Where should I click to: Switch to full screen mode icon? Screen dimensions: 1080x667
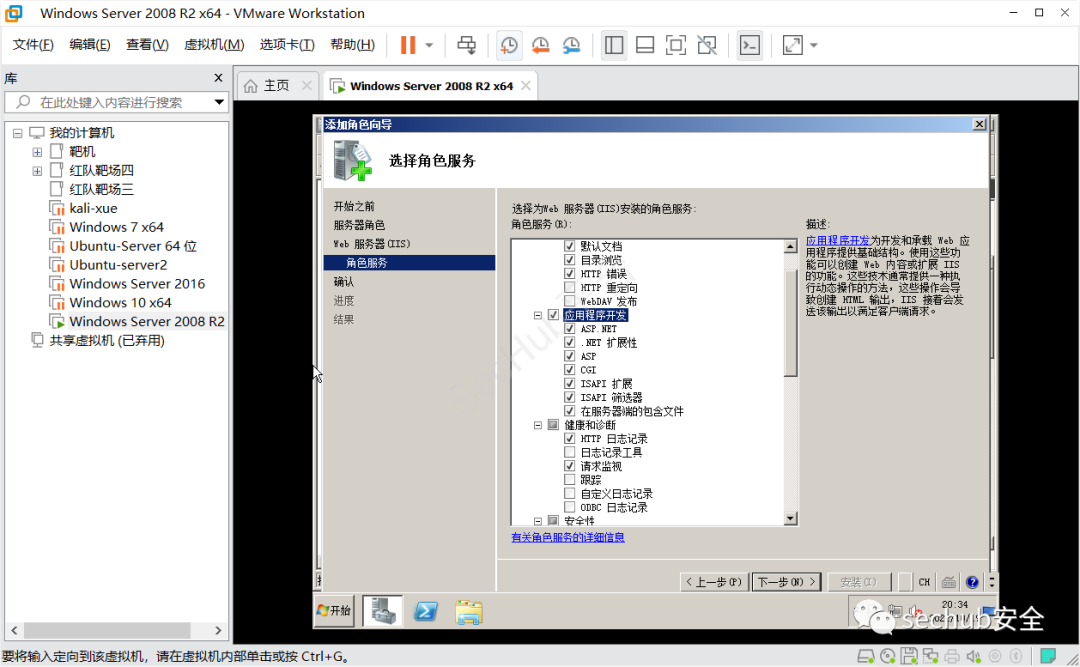676,45
